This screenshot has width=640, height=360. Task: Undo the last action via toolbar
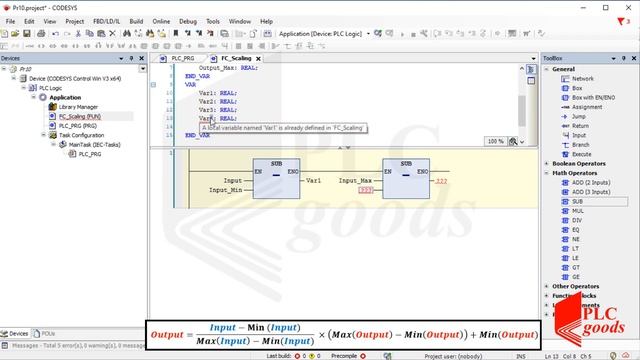[x=56, y=33]
